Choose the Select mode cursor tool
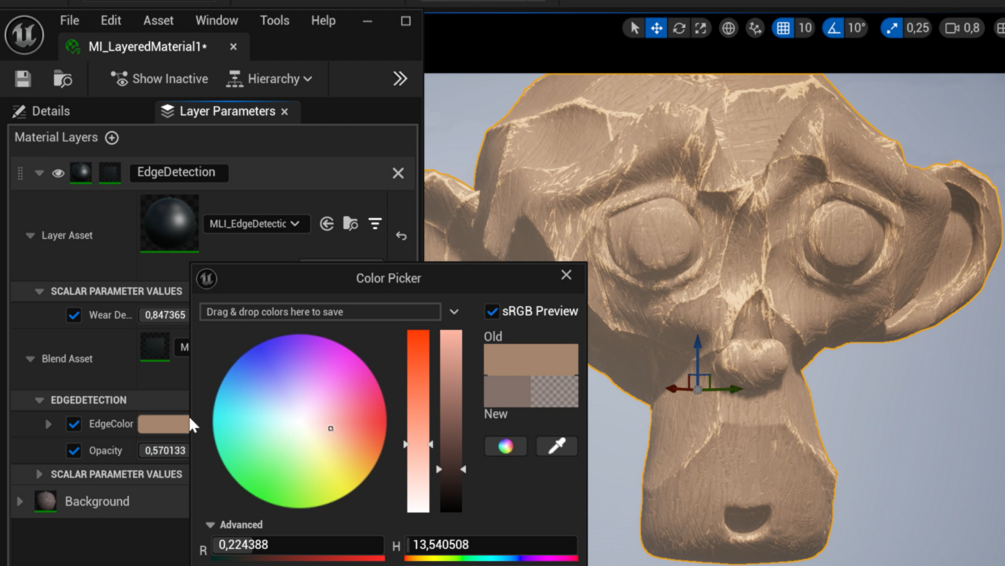The image size is (1005, 566). (x=634, y=28)
